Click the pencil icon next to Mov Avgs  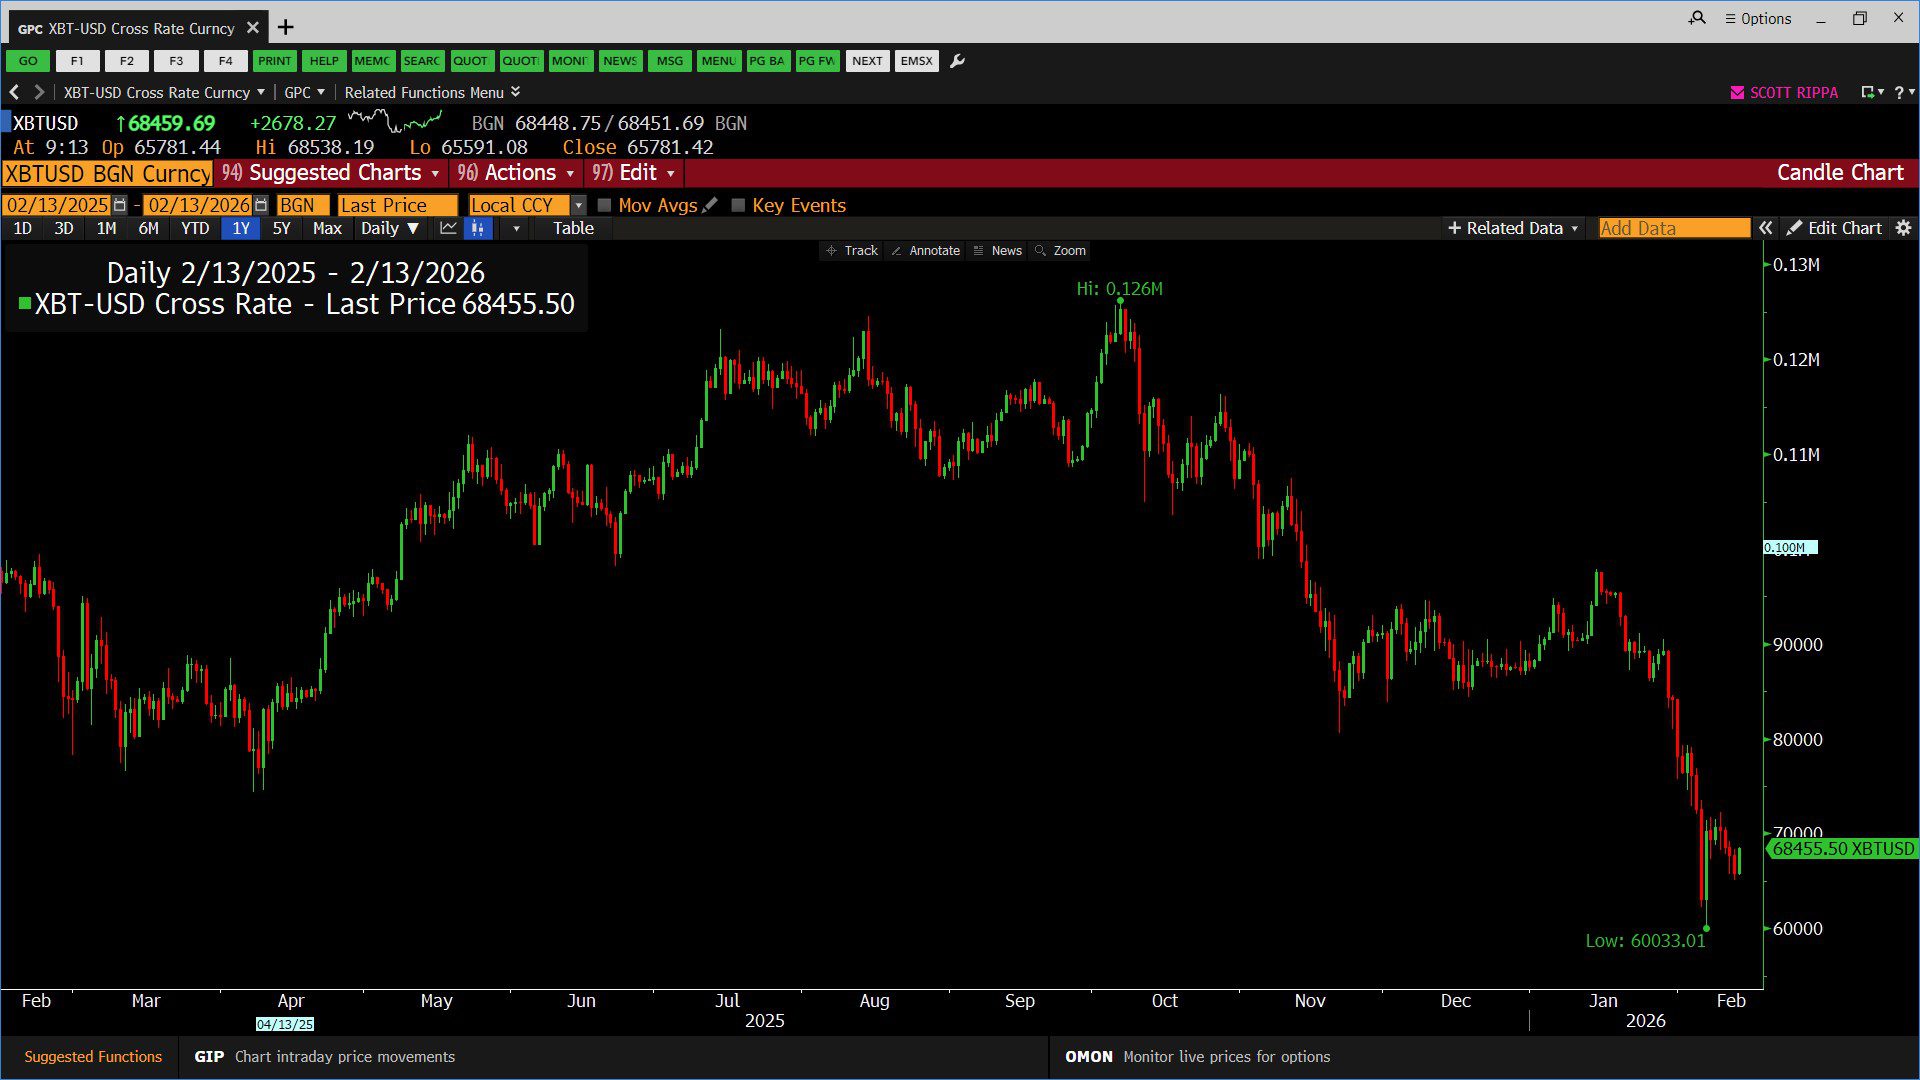pyautogui.click(x=710, y=205)
